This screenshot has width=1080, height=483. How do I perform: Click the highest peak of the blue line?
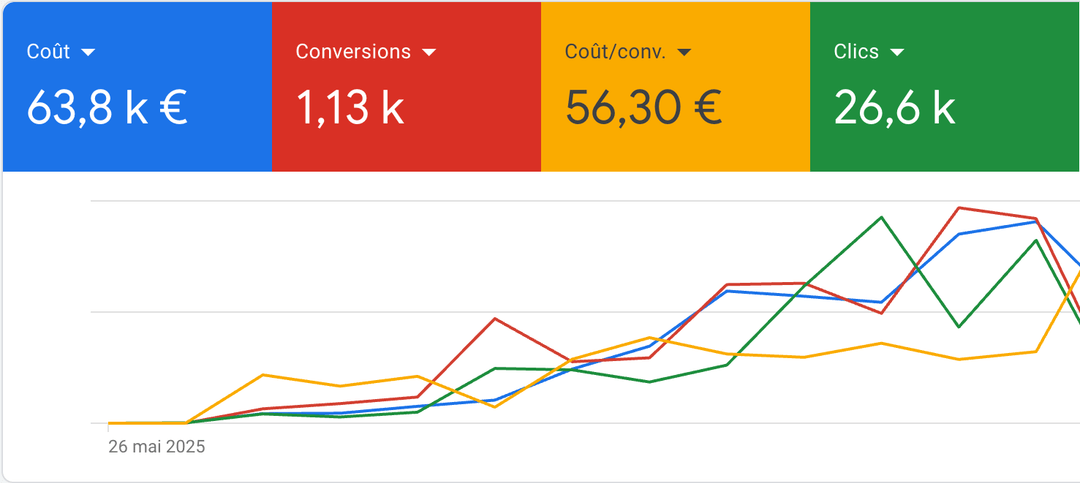[x=1036, y=221]
